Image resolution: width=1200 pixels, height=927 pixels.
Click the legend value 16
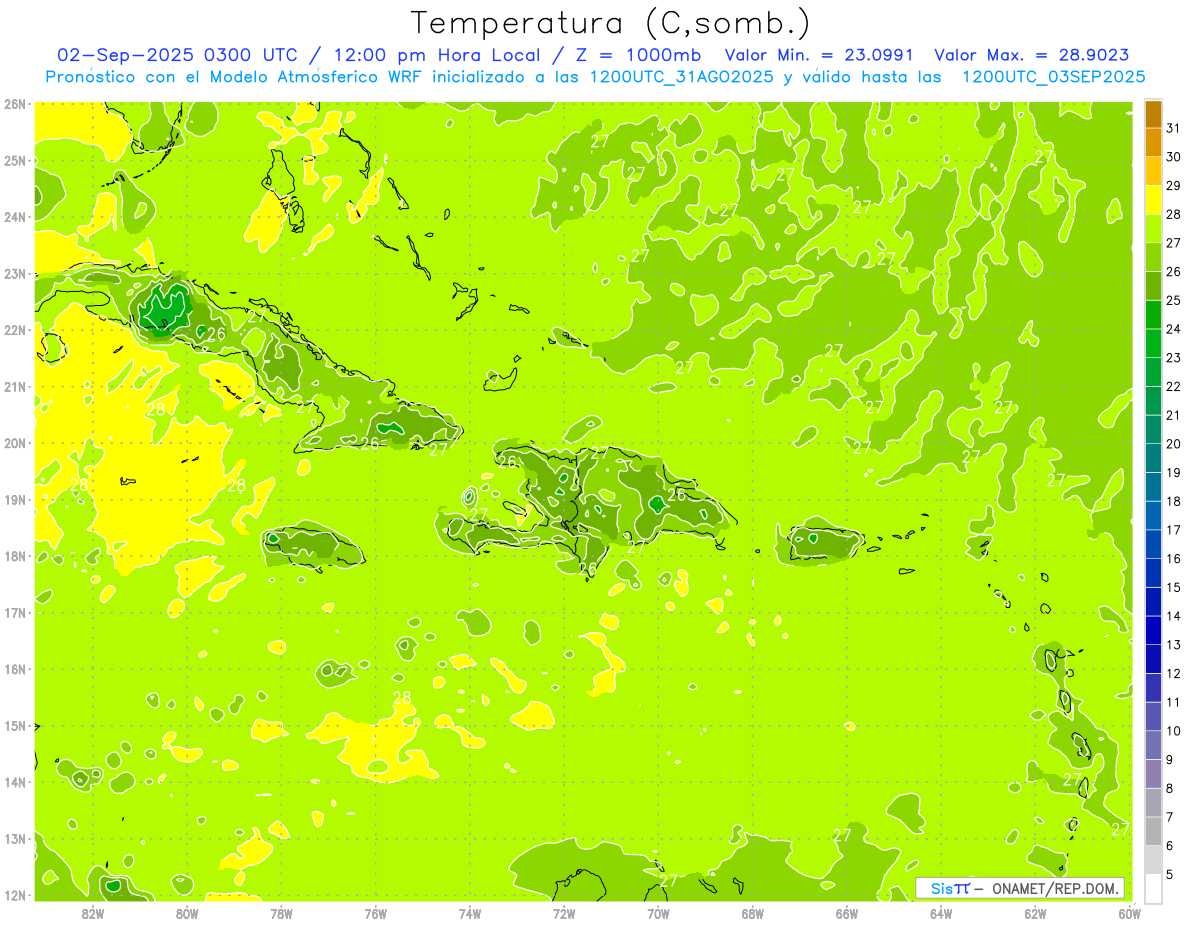click(x=1173, y=559)
